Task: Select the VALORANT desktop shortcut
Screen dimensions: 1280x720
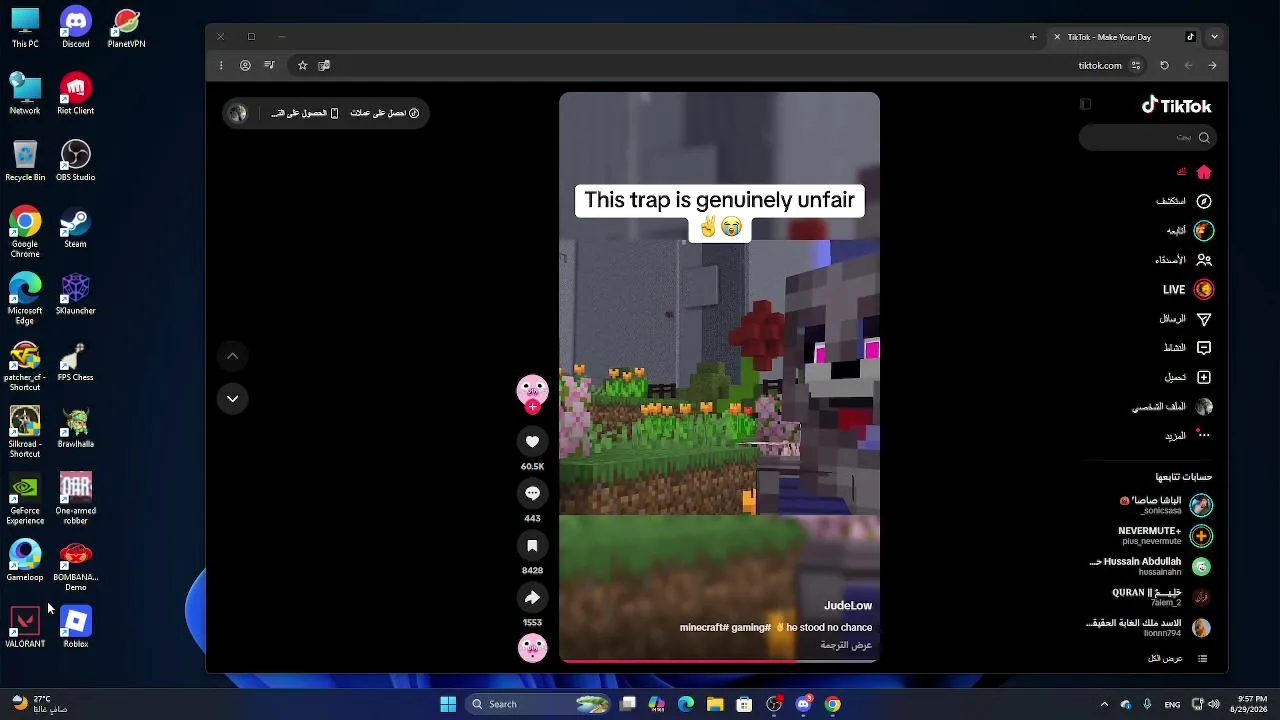Action: point(25,628)
